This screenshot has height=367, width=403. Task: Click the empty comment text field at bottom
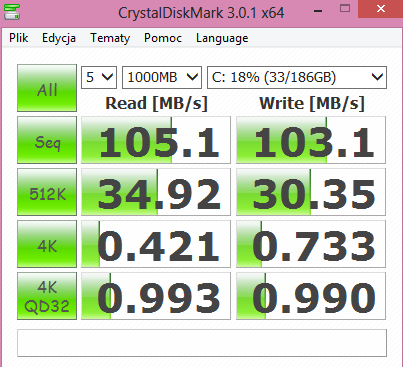tap(202, 343)
